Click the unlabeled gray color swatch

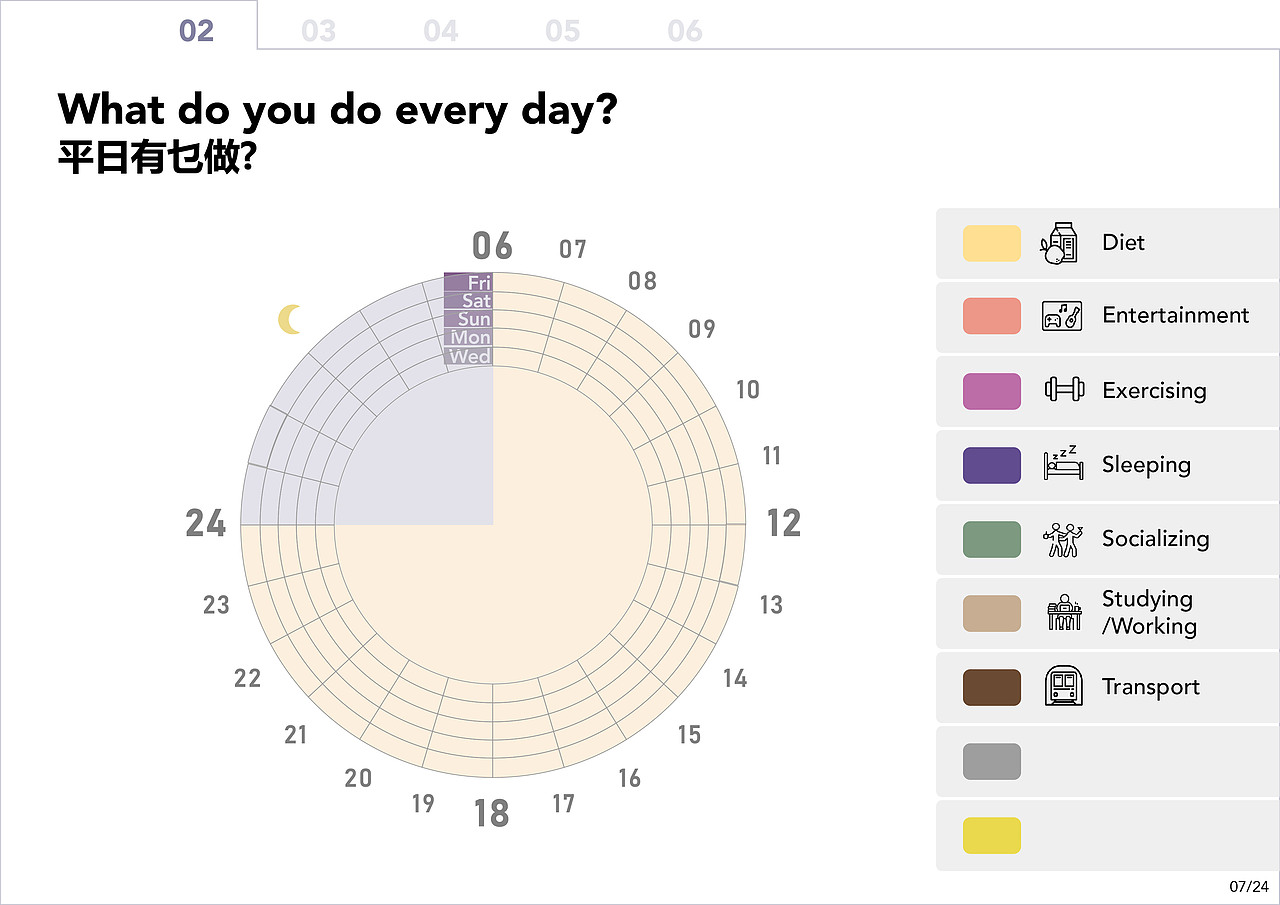pyautogui.click(x=992, y=761)
